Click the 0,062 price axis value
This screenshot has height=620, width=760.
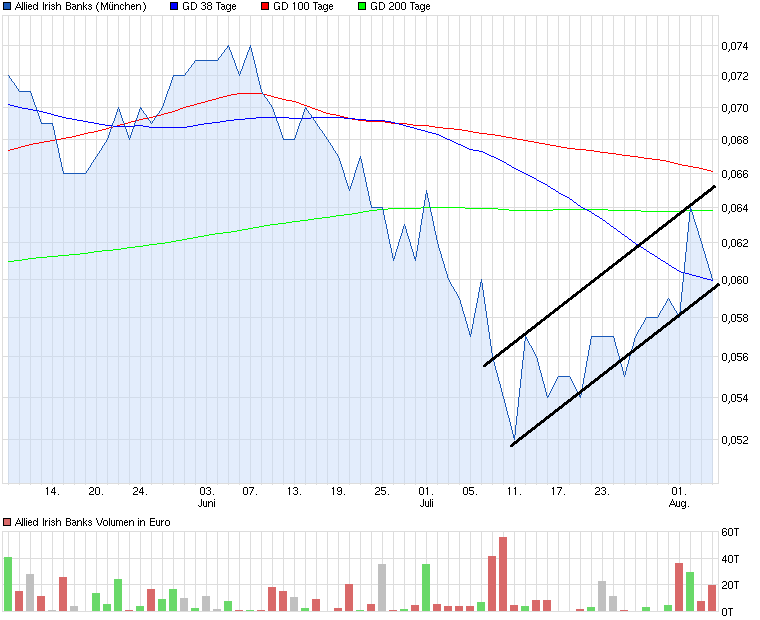coord(735,243)
